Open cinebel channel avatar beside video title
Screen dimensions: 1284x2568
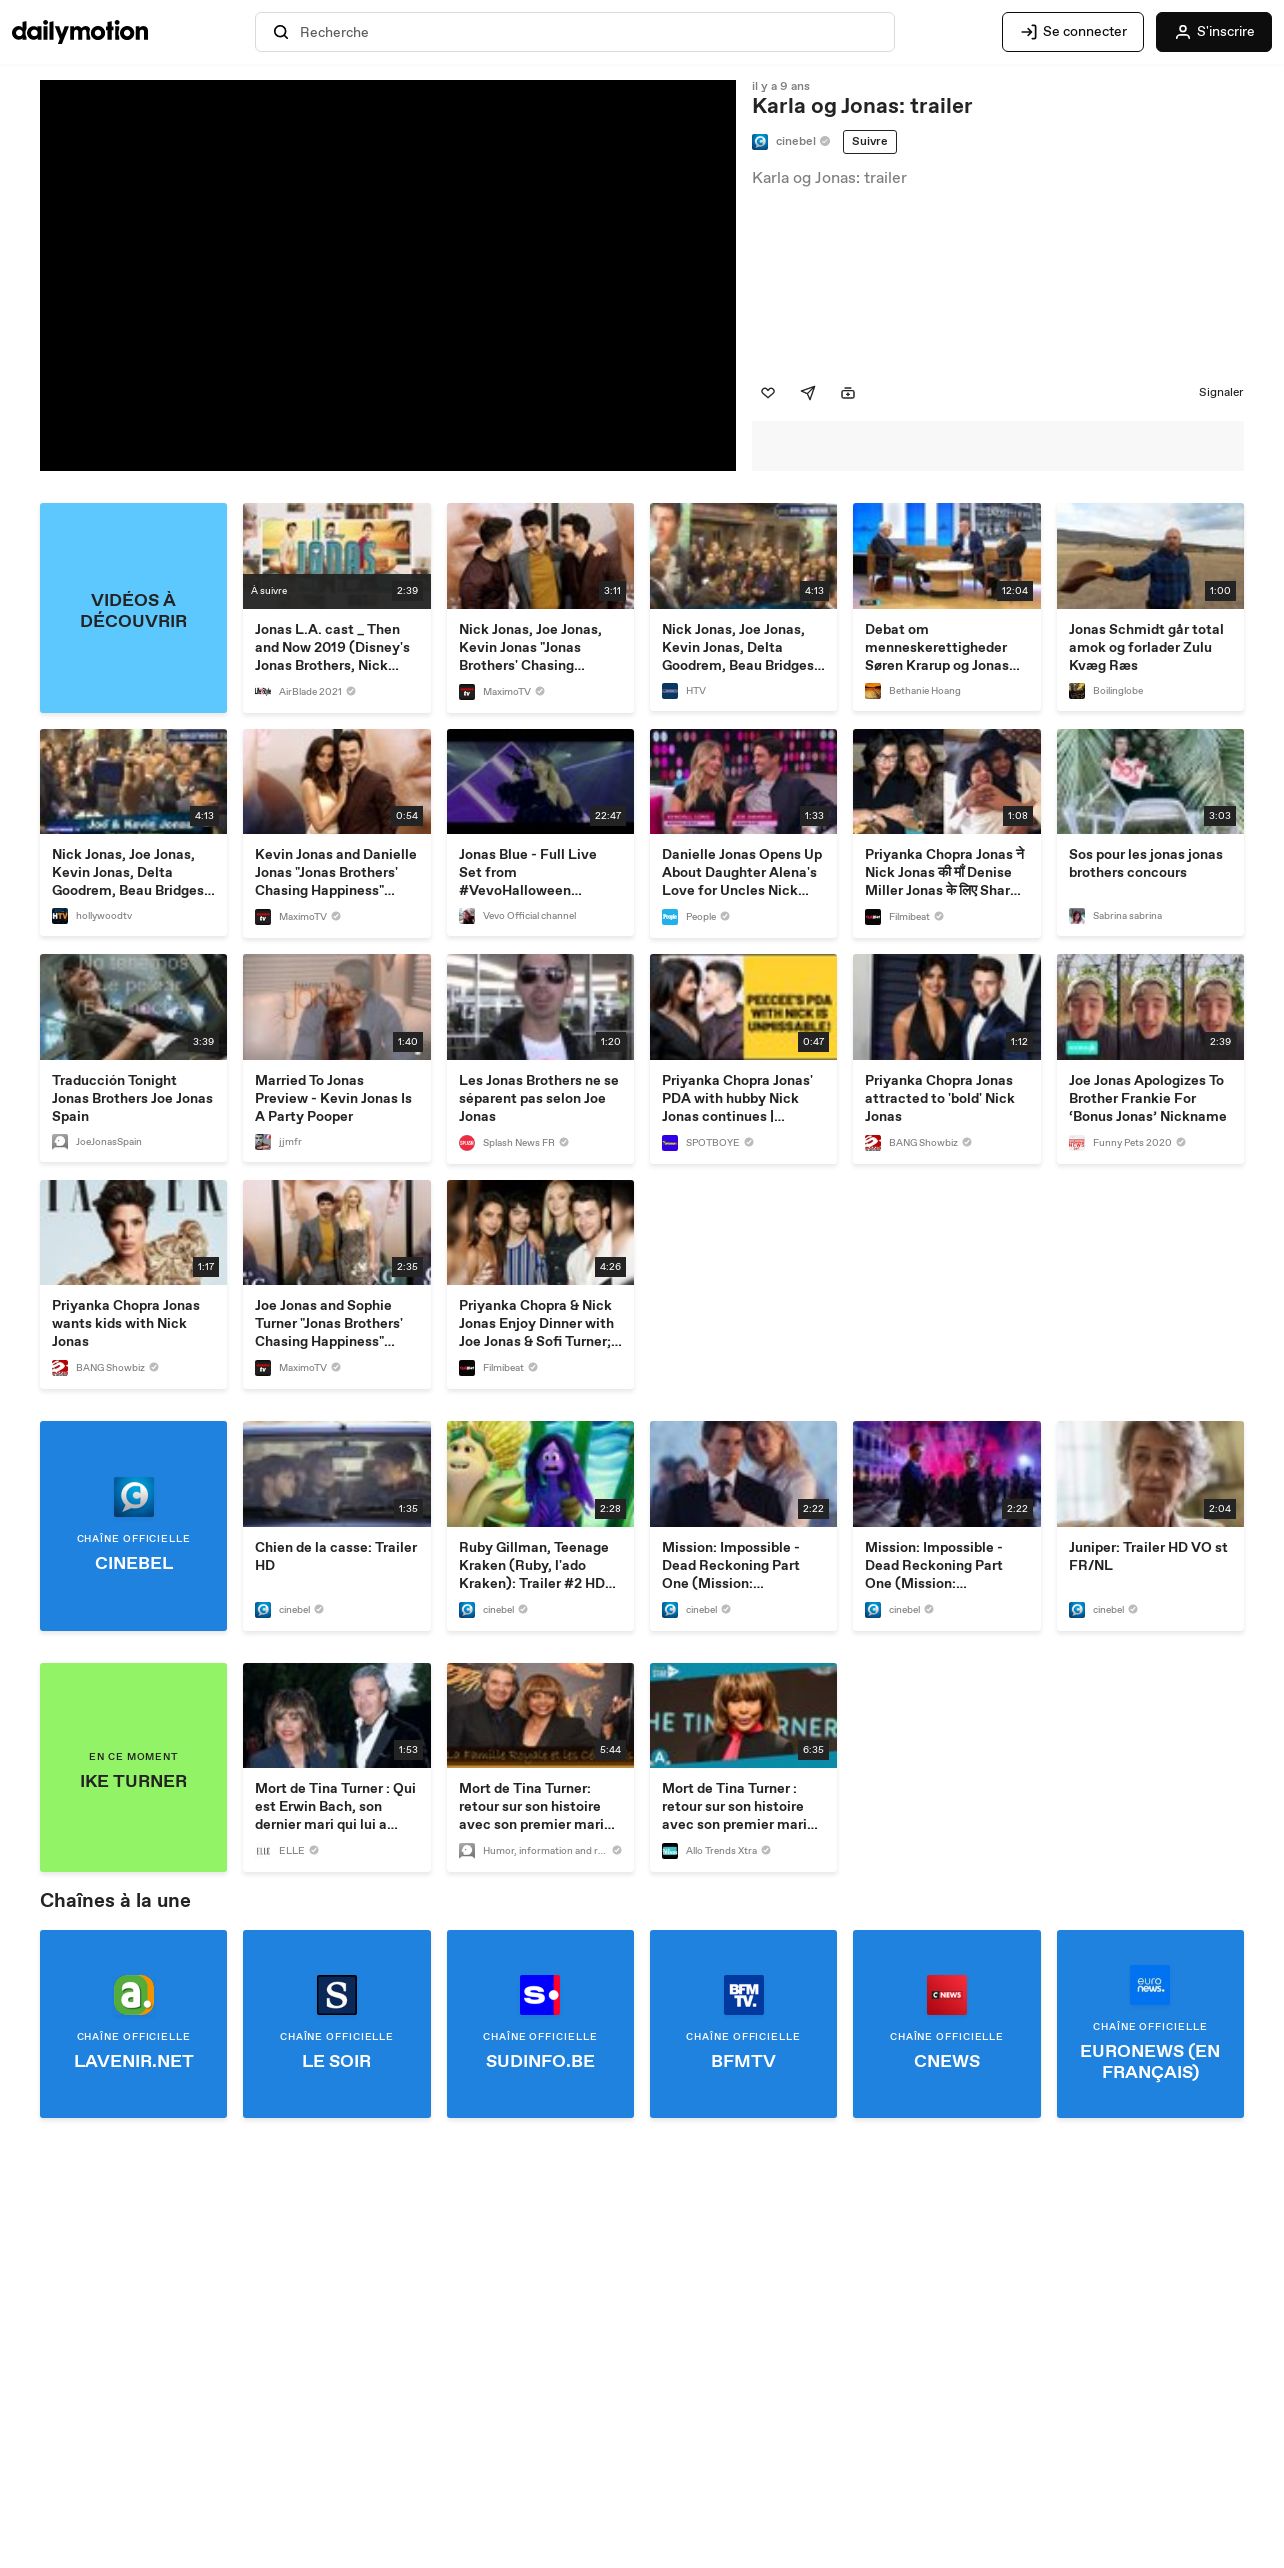pyautogui.click(x=760, y=142)
